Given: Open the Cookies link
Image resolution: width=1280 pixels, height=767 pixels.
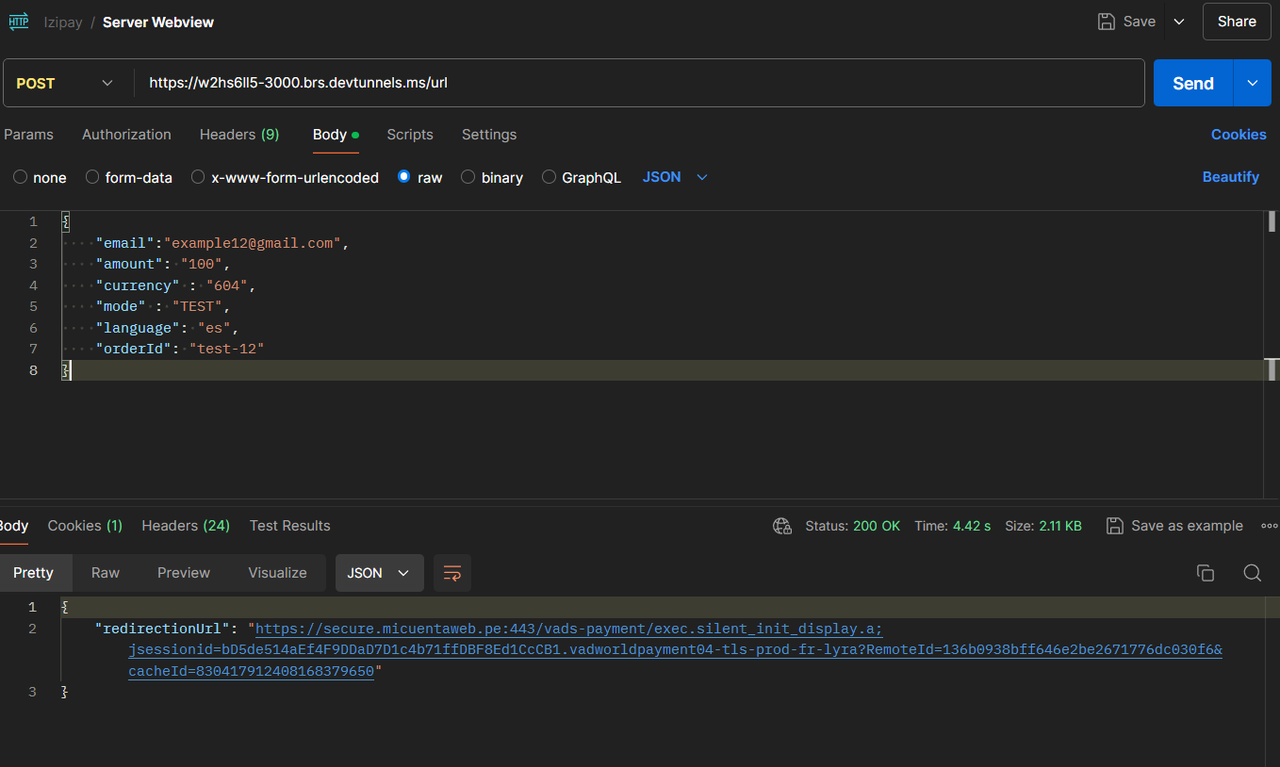Looking at the screenshot, I should [1239, 134].
